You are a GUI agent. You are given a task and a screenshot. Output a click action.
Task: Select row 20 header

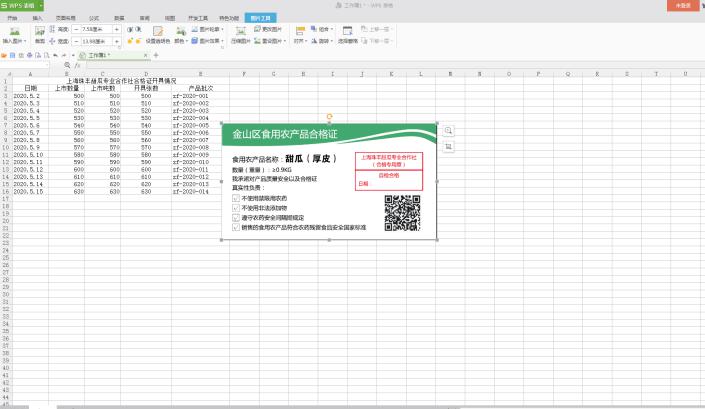(x=6, y=221)
